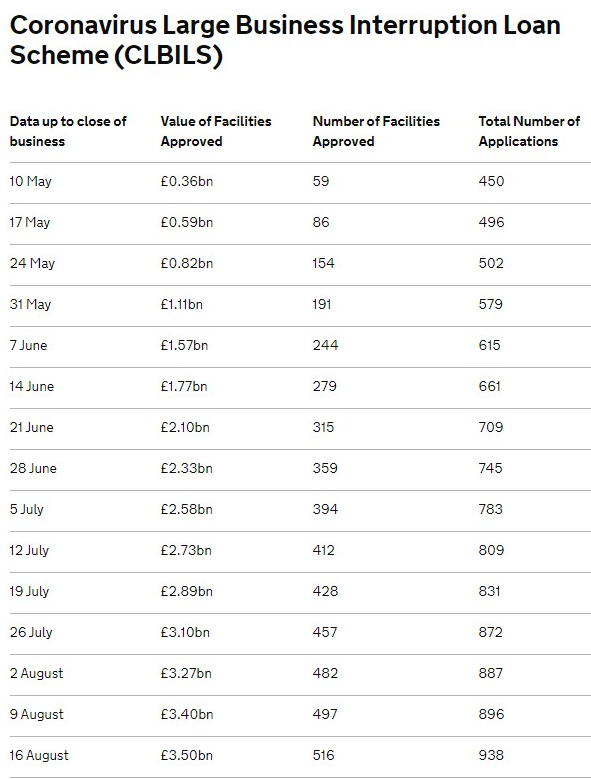
Task: Select the 10 May date cell
Action: [x=31, y=181]
